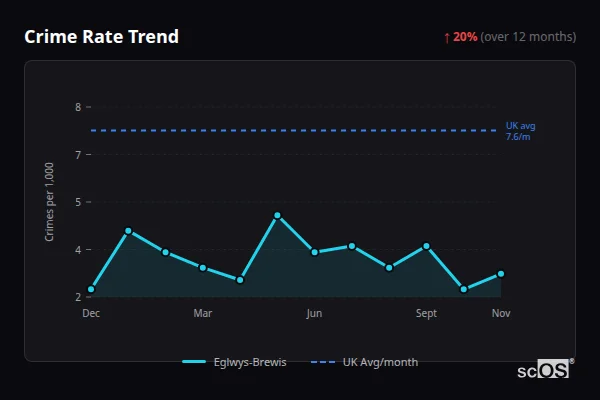Toggle the UK Avg/month legend entry
600x400 pixels.
(x=364, y=362)
